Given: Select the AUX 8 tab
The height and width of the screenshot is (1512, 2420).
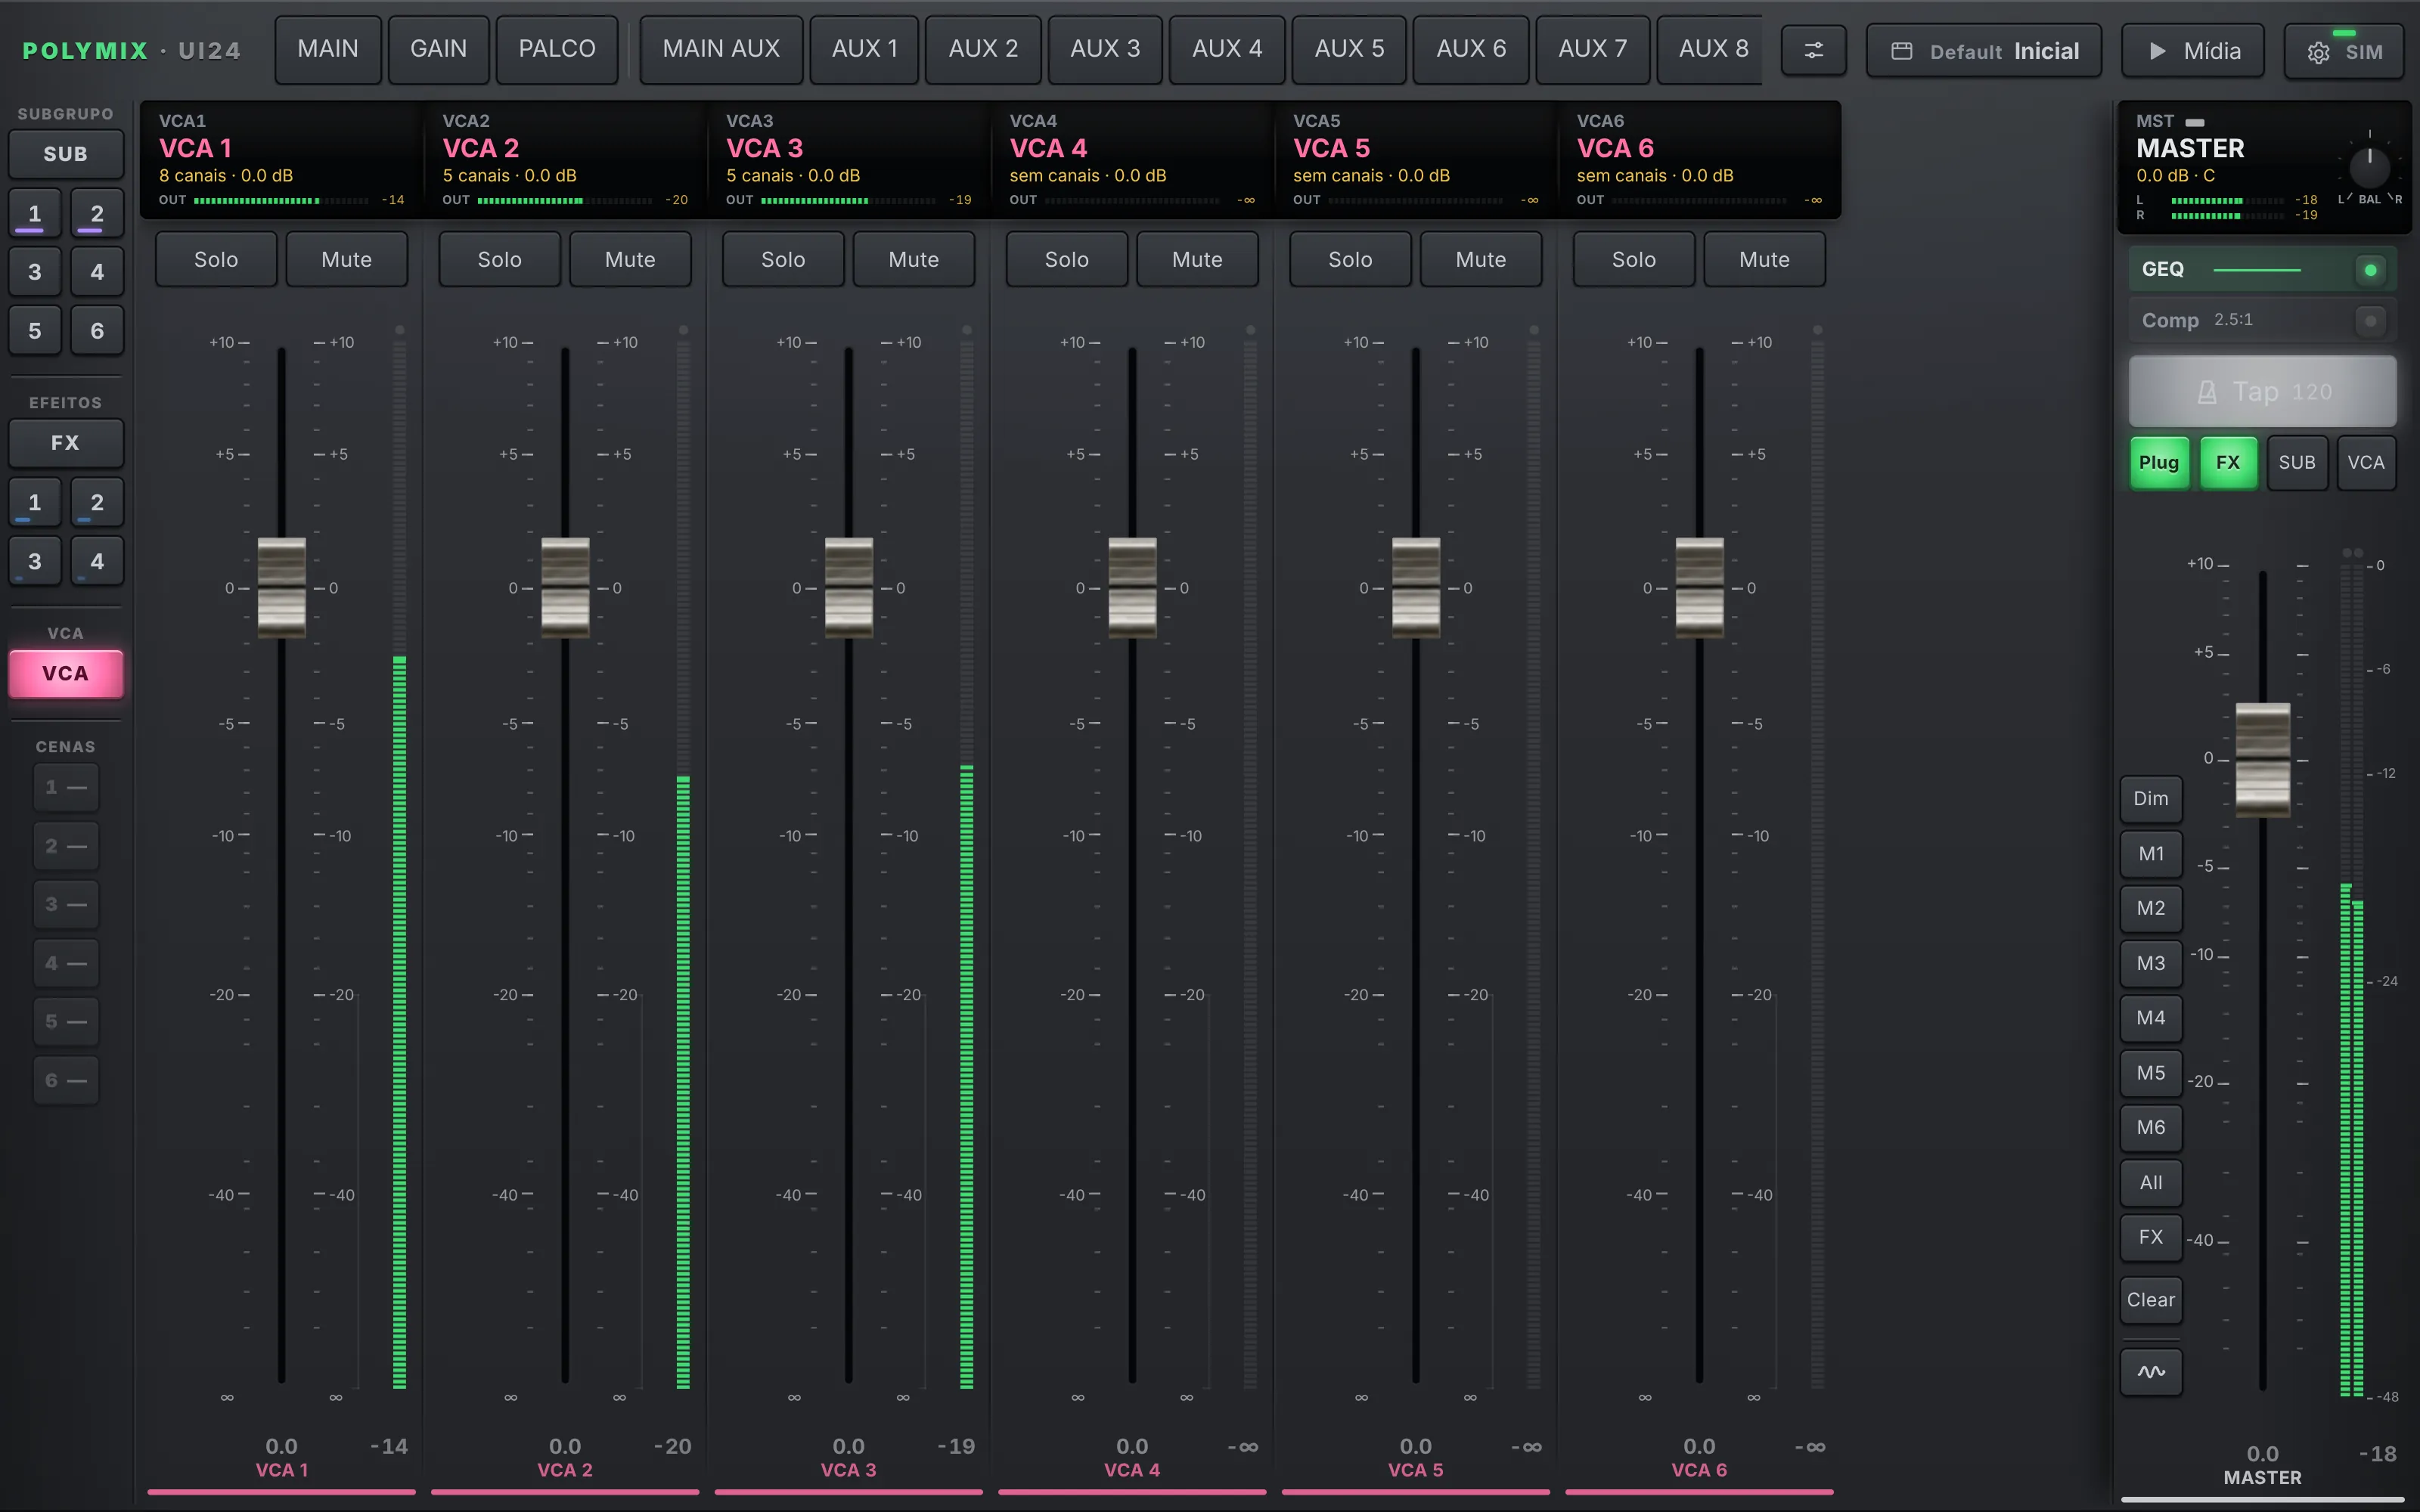Looking at the screenshot, I should click(1710, 49).
